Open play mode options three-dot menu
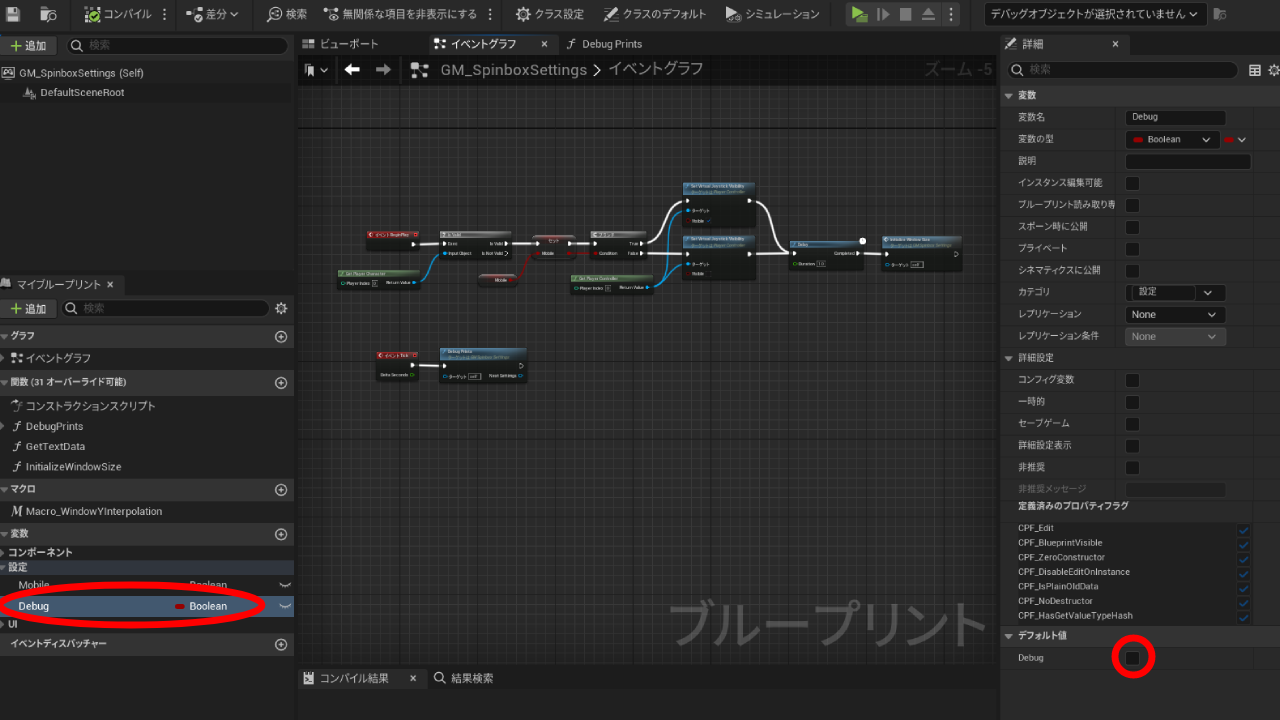1280x720 pixels. click(x=950, y=14)
